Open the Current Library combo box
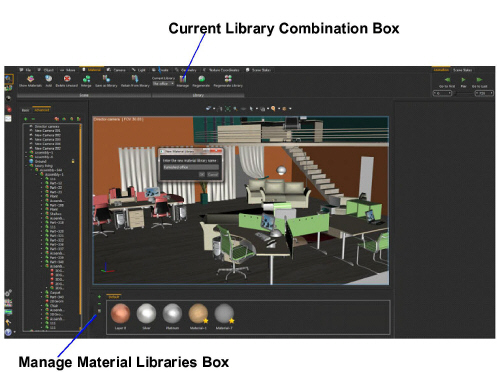This screenshot has height=372, width=499. point(163,84)
